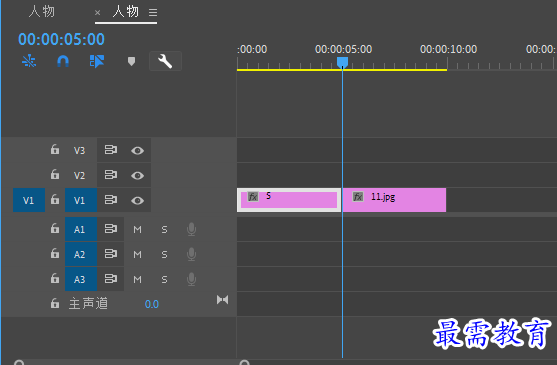Screen dimensions: 557x365
Task: Mute track A1 with M button
Action: (x=137, y=230)
